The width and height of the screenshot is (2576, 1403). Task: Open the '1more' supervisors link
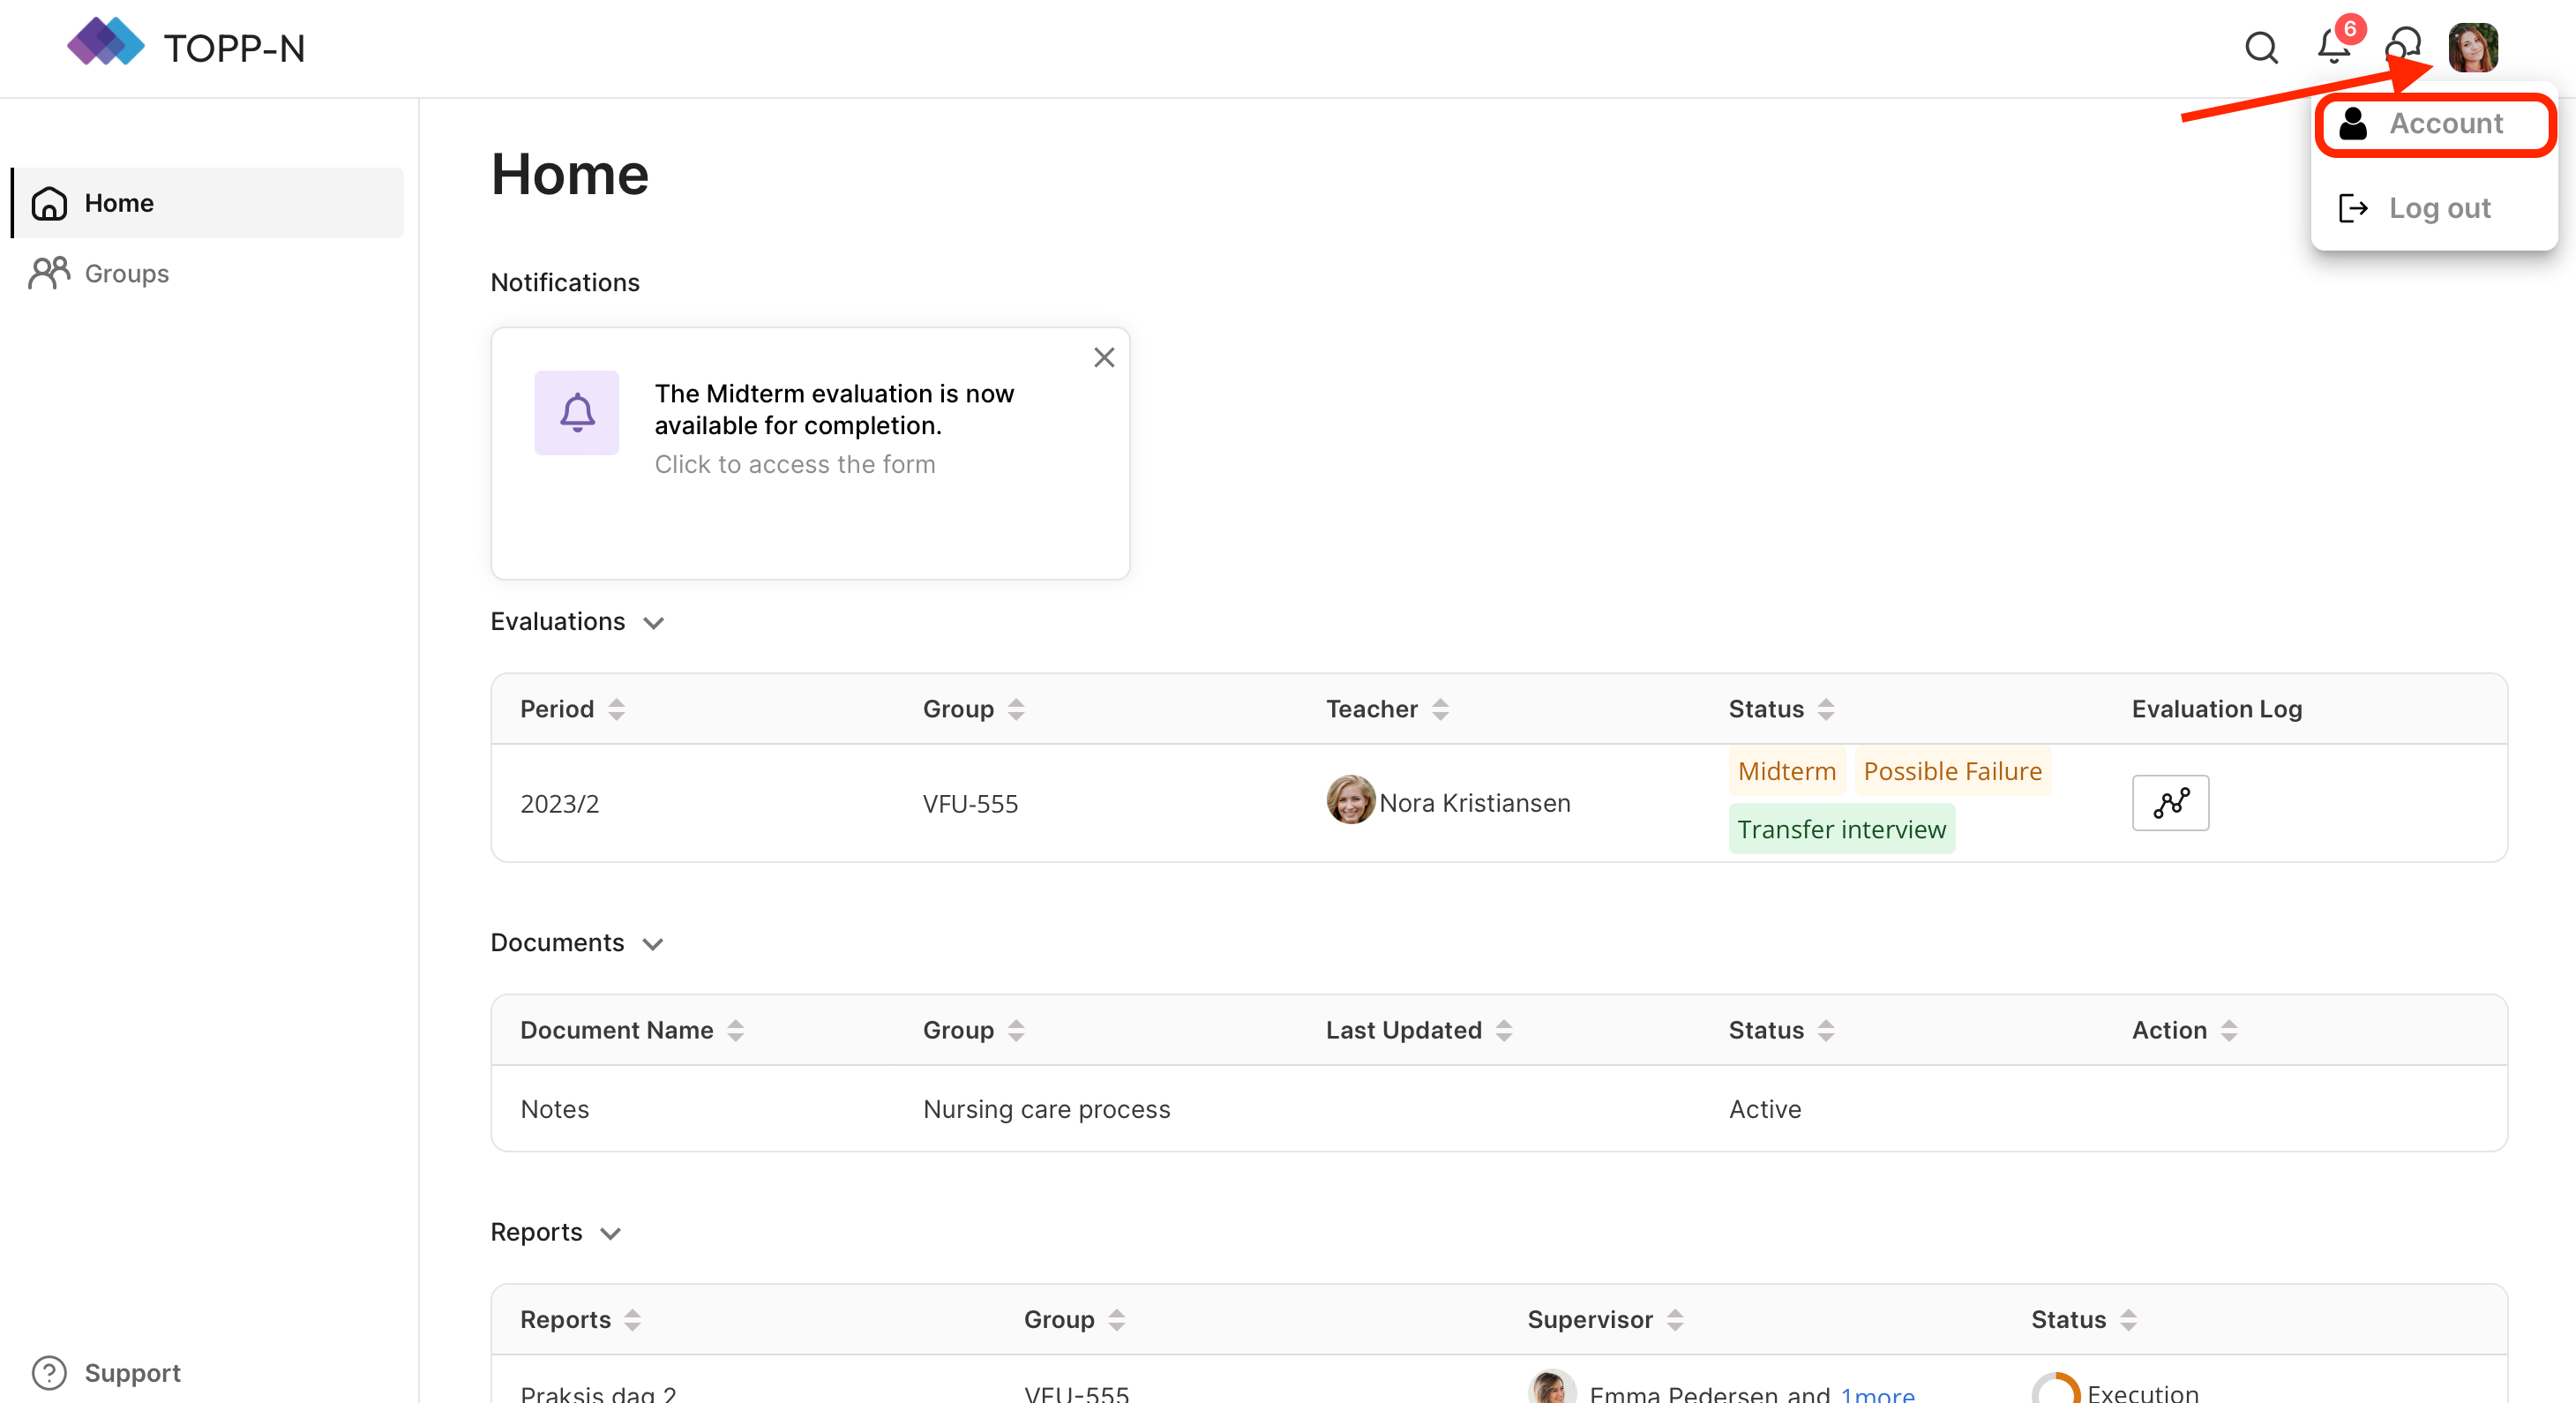1876,1393
